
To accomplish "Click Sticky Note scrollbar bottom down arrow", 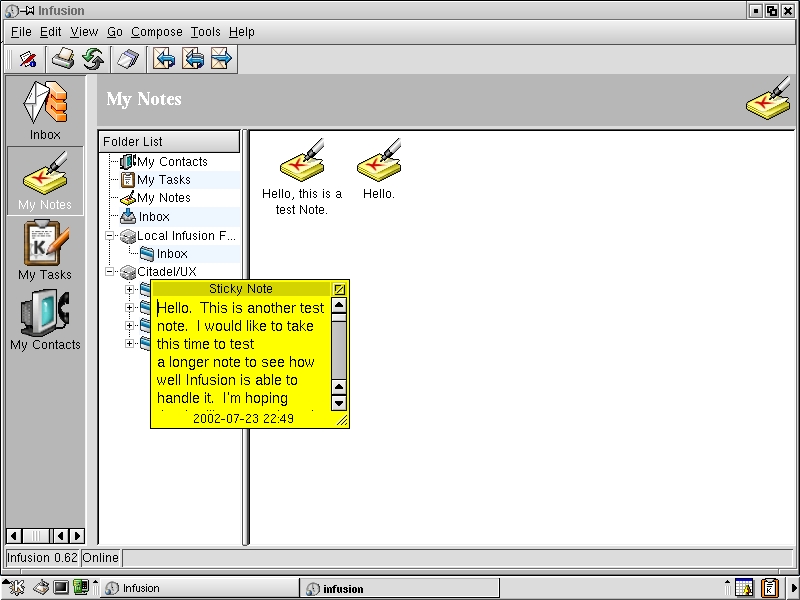I will tap(339, 403).
